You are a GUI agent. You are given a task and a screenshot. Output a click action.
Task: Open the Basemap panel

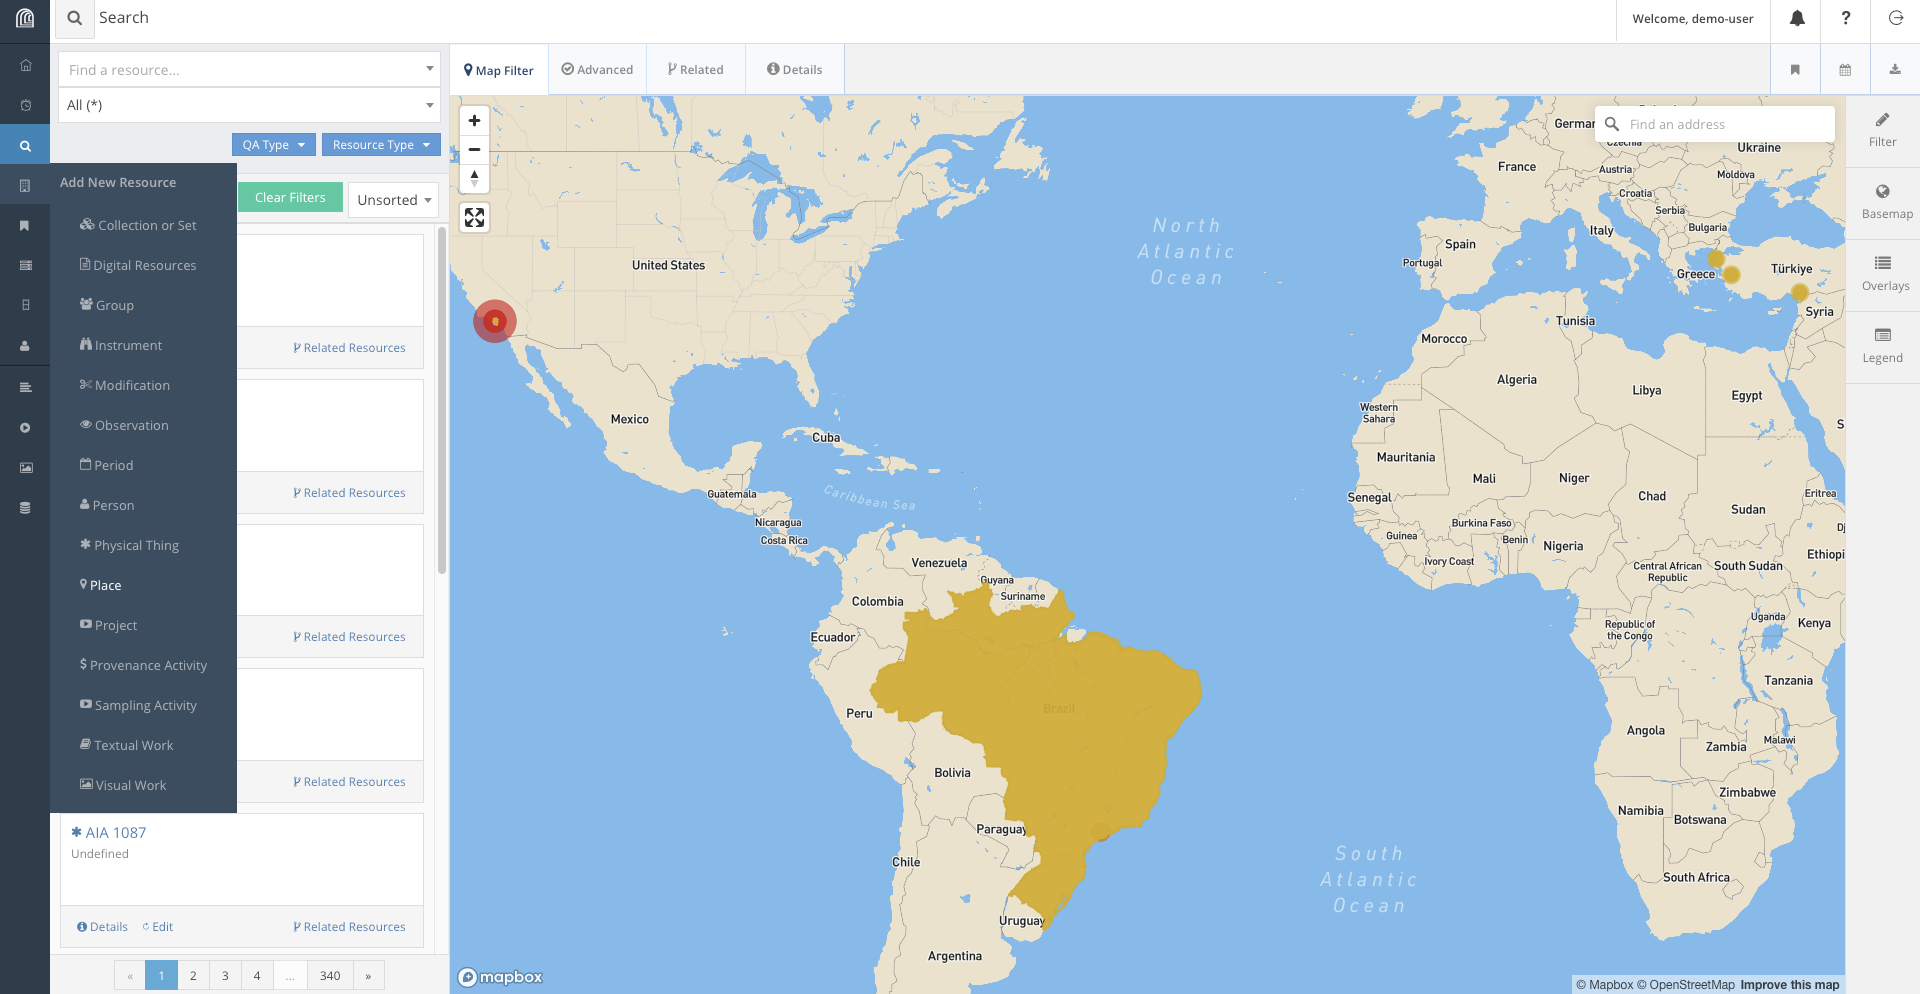tap(1883, 201)
